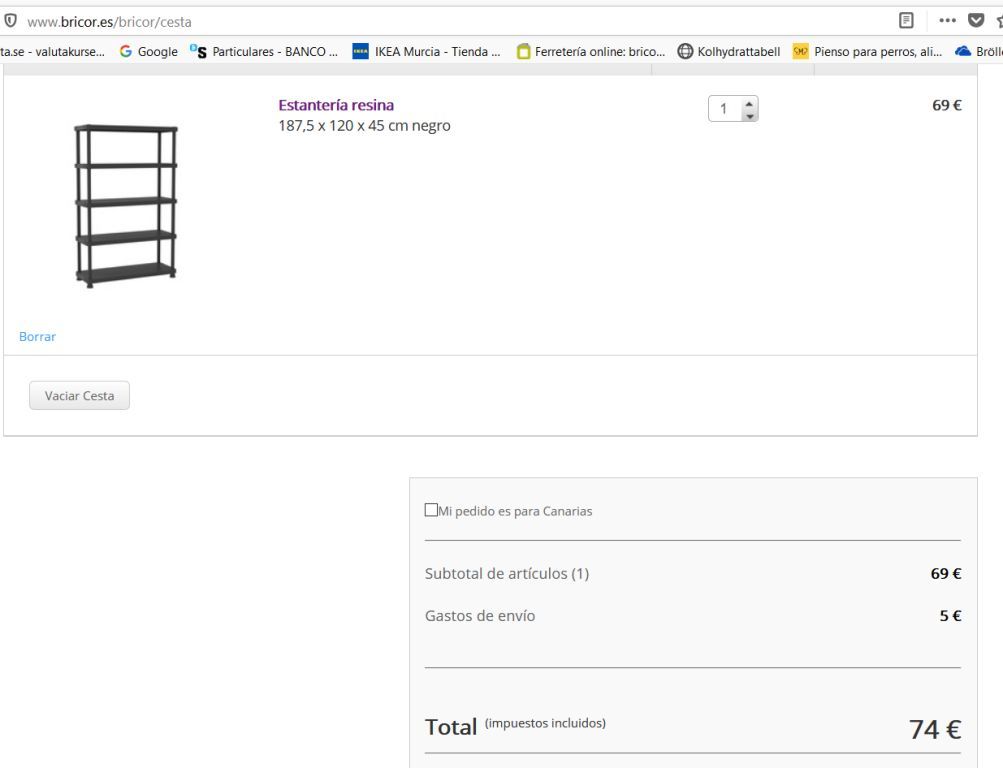Decrease quantity with the down arrow
This screenshot has height=768, width=1003.
click(749, 116)
